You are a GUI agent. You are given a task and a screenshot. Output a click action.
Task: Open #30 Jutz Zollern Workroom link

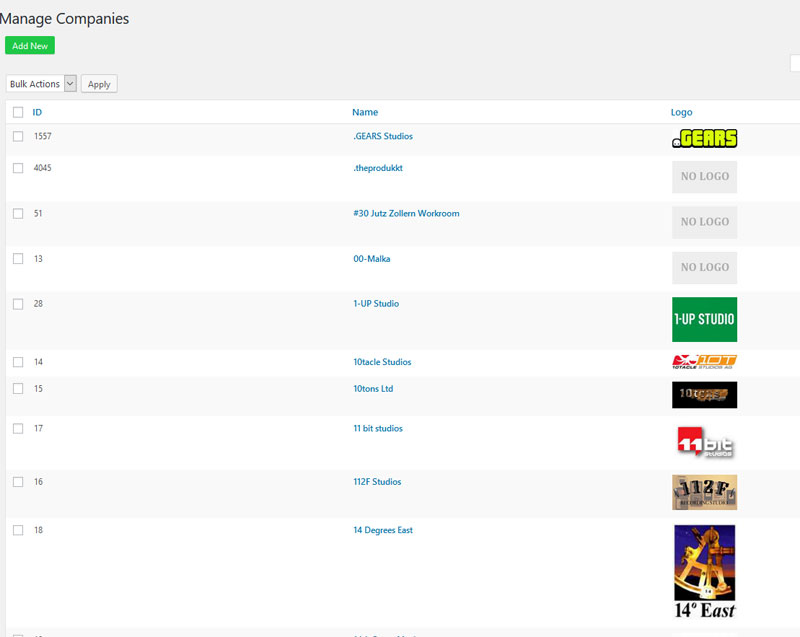[406, 213]
